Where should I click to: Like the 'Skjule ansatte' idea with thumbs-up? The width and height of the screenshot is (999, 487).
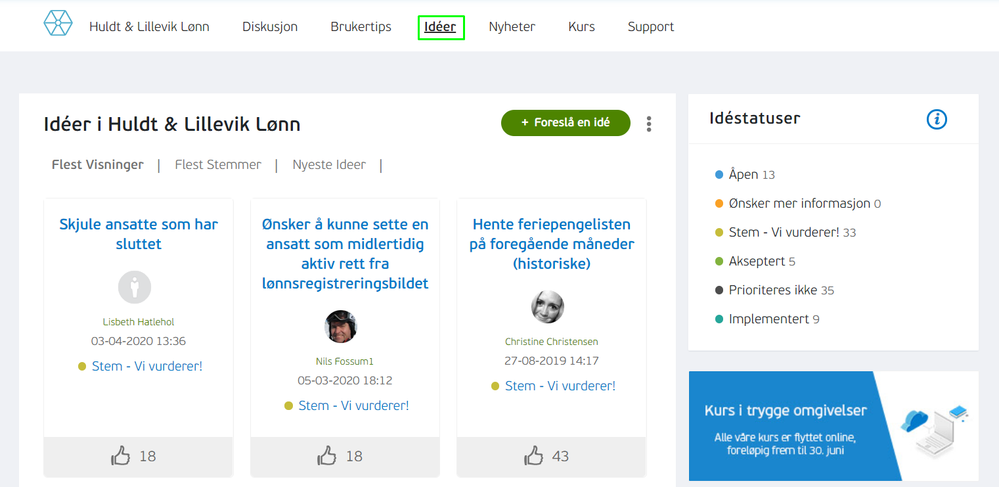pyautogui.click(x=121, y=456)
